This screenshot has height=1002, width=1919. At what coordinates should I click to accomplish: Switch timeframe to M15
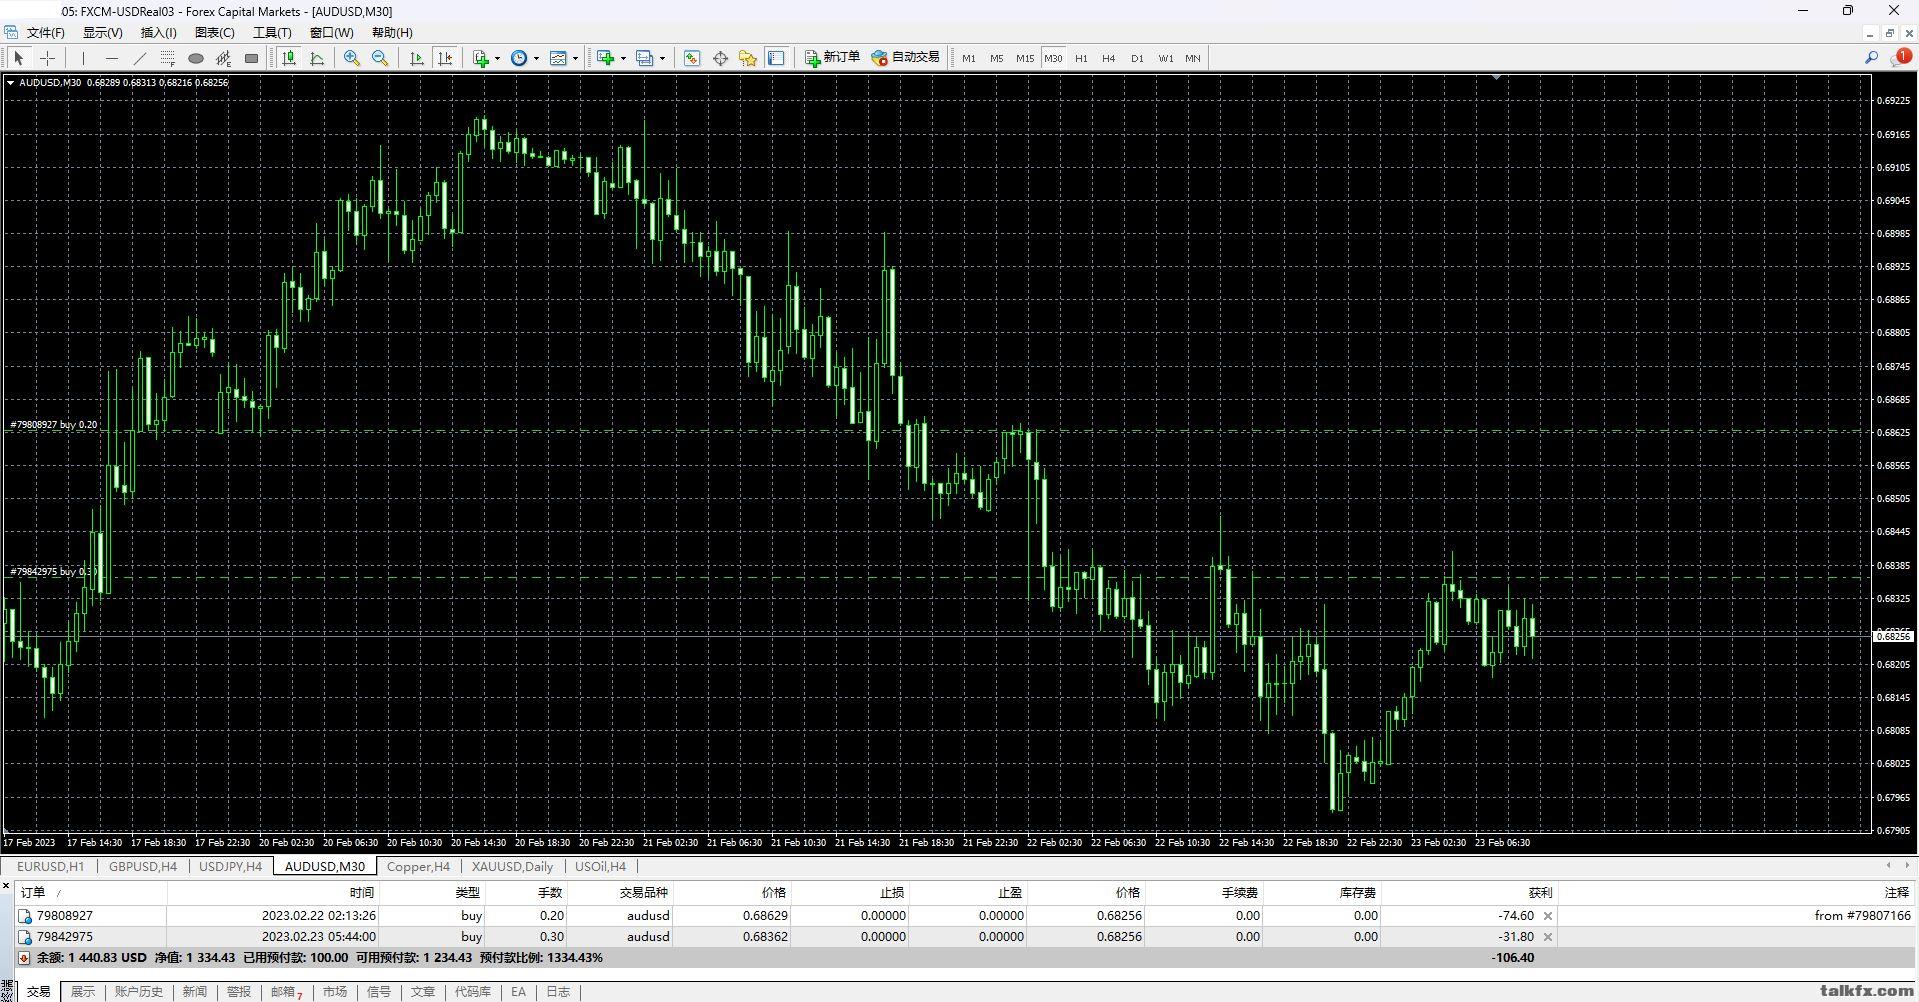tap(1025, 58)
